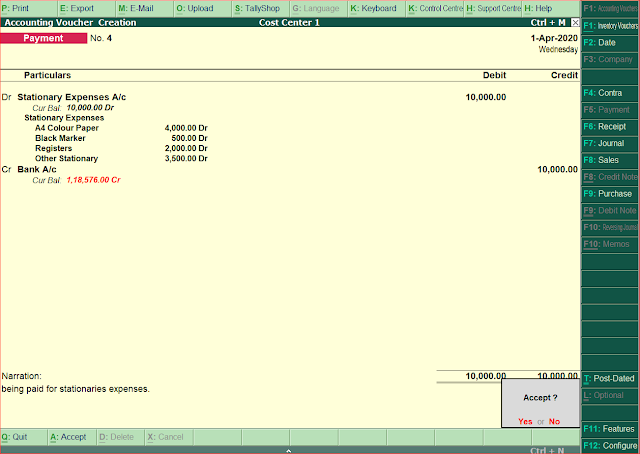Viewport: 640px width, 454px height.
Task: Click F10: Memos button
Action: pos(610,244)
